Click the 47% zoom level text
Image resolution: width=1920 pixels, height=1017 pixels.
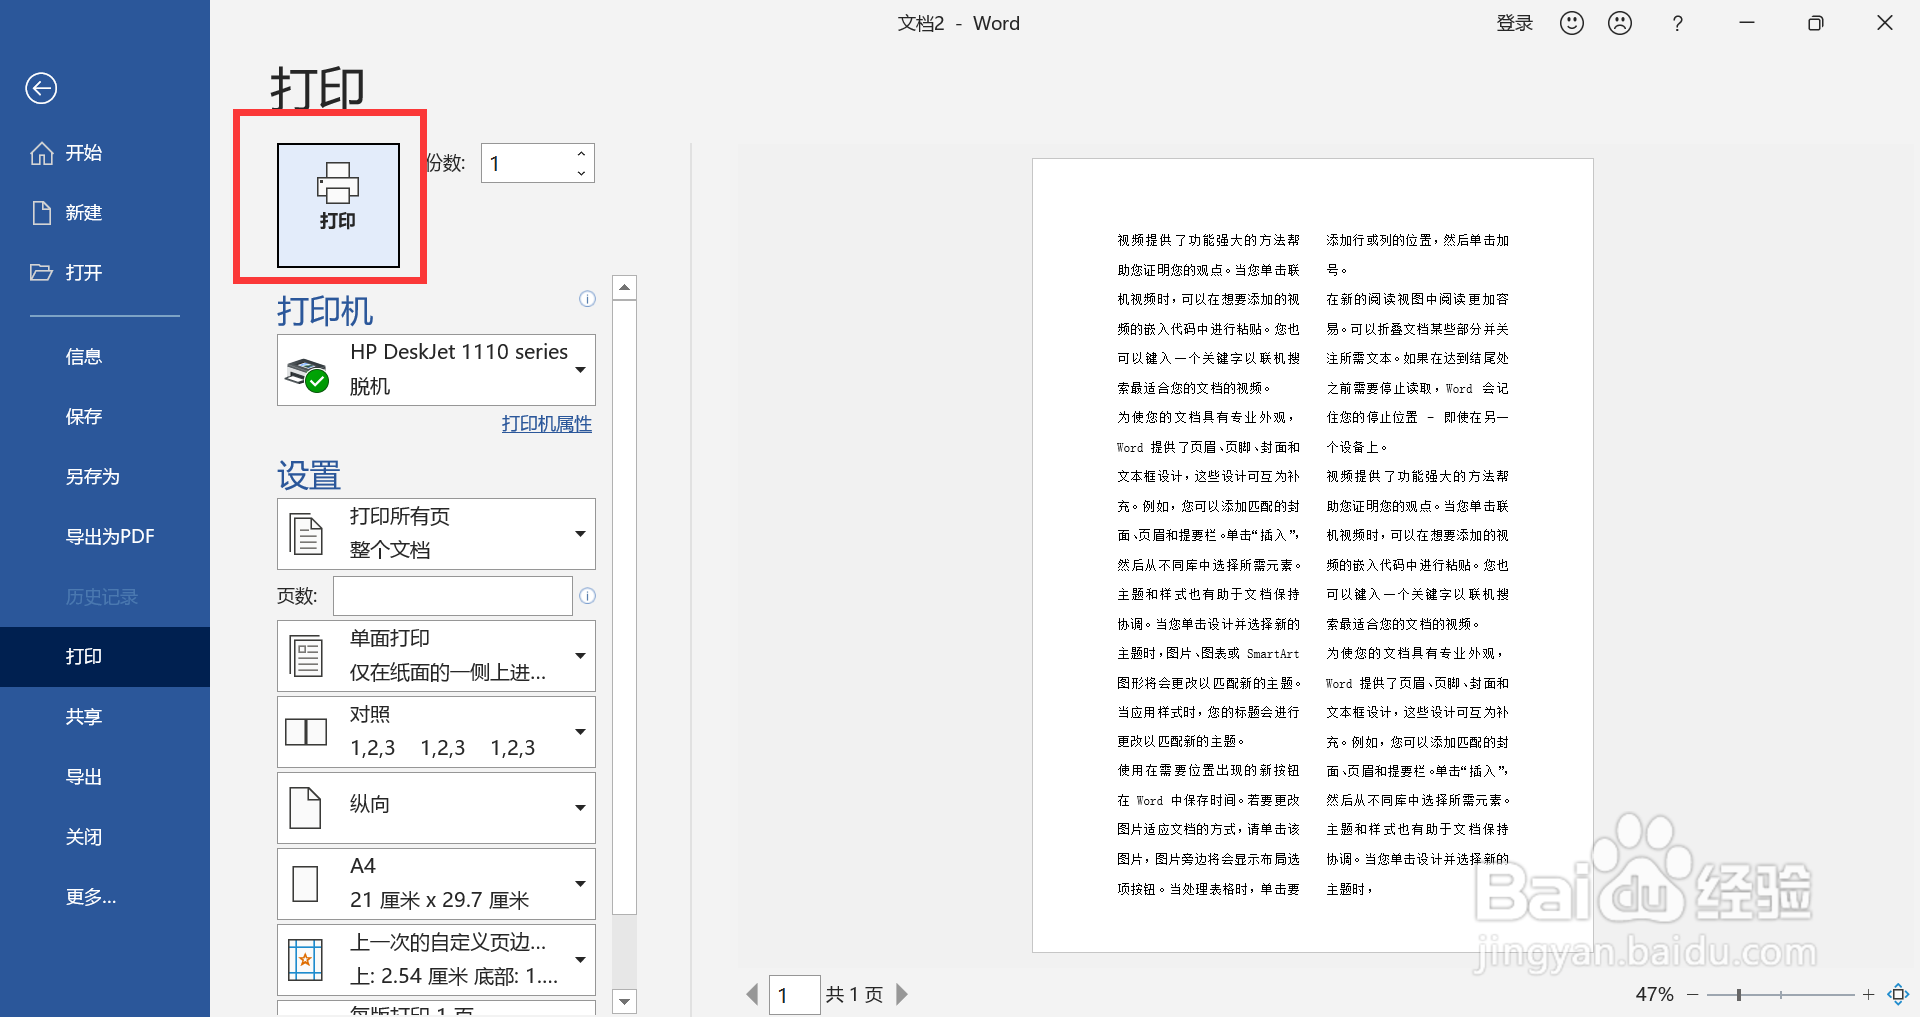tap(1654, 994)
